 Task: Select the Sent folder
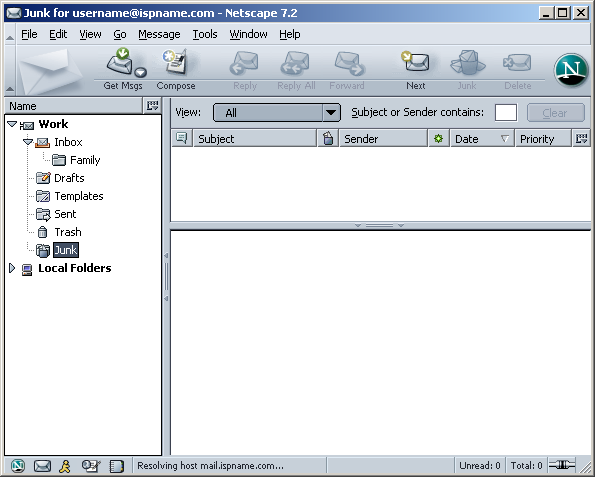coord(65,214)
